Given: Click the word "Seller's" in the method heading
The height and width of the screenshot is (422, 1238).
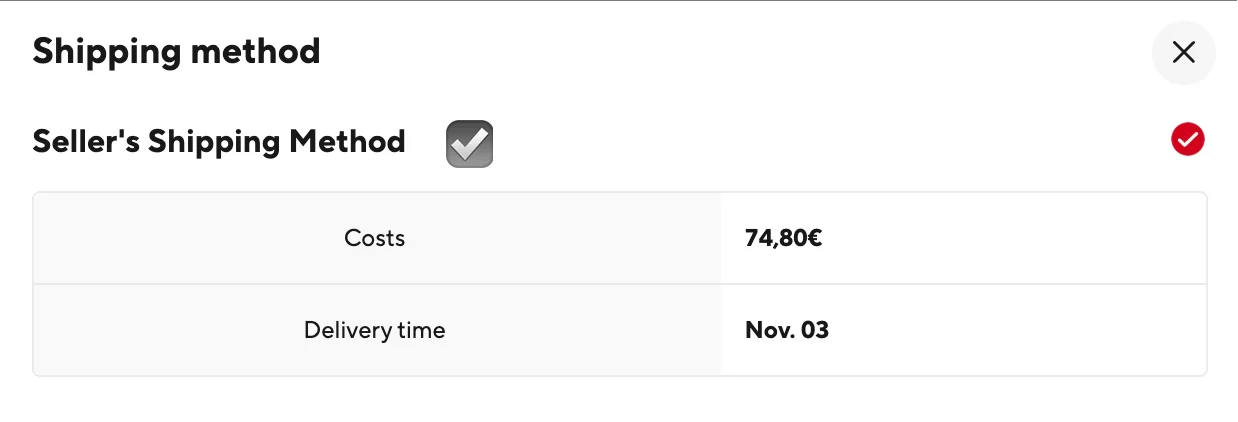Looking at the screenshot, I should (x=86, y=141).
